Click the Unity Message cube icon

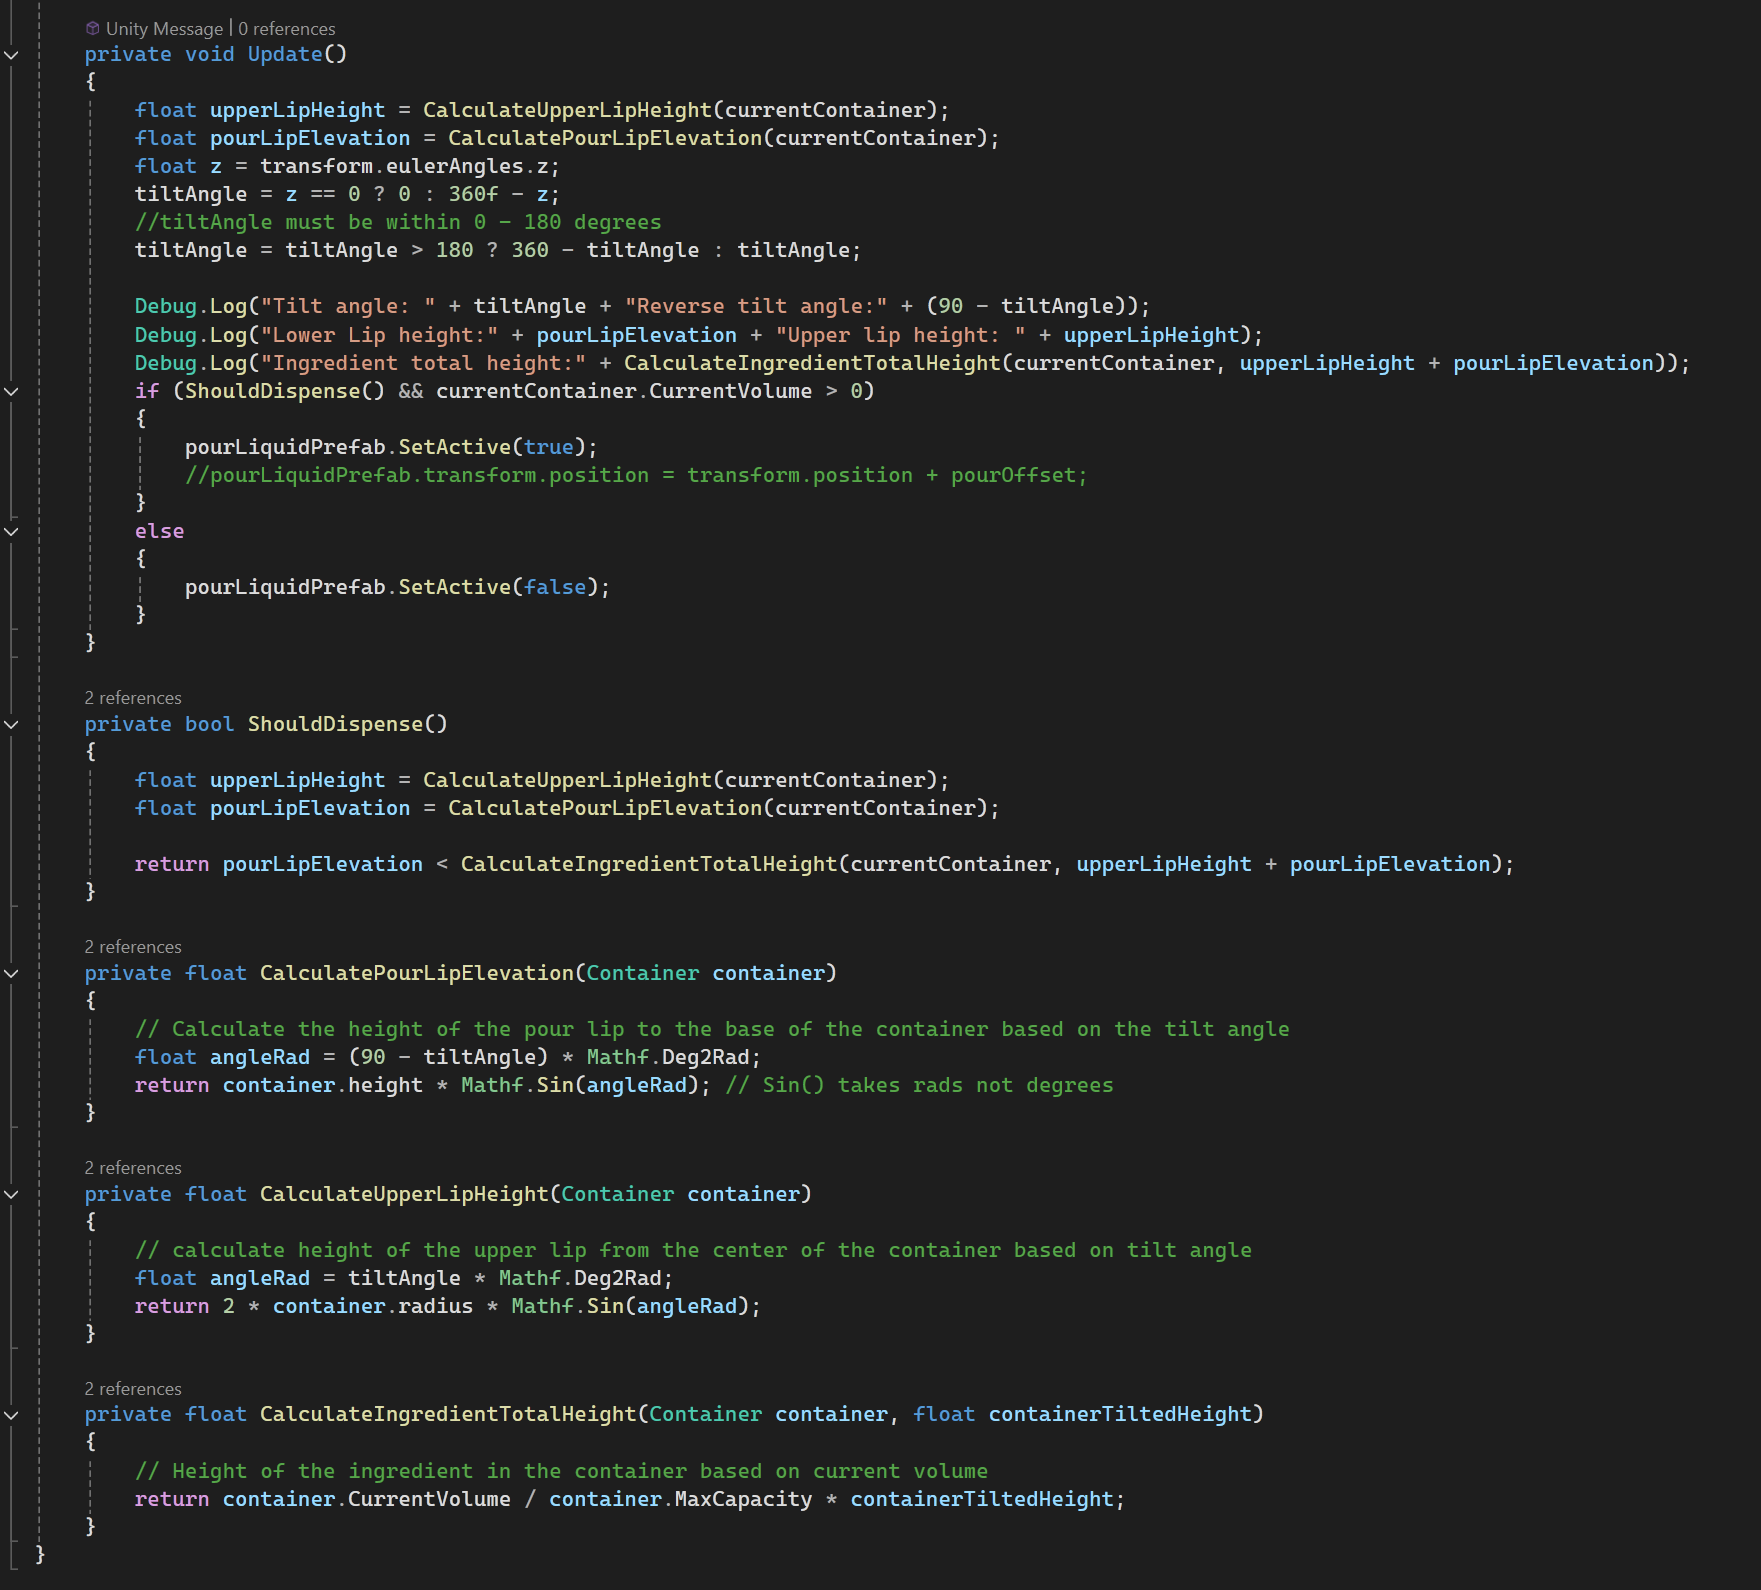pos(92,28)
